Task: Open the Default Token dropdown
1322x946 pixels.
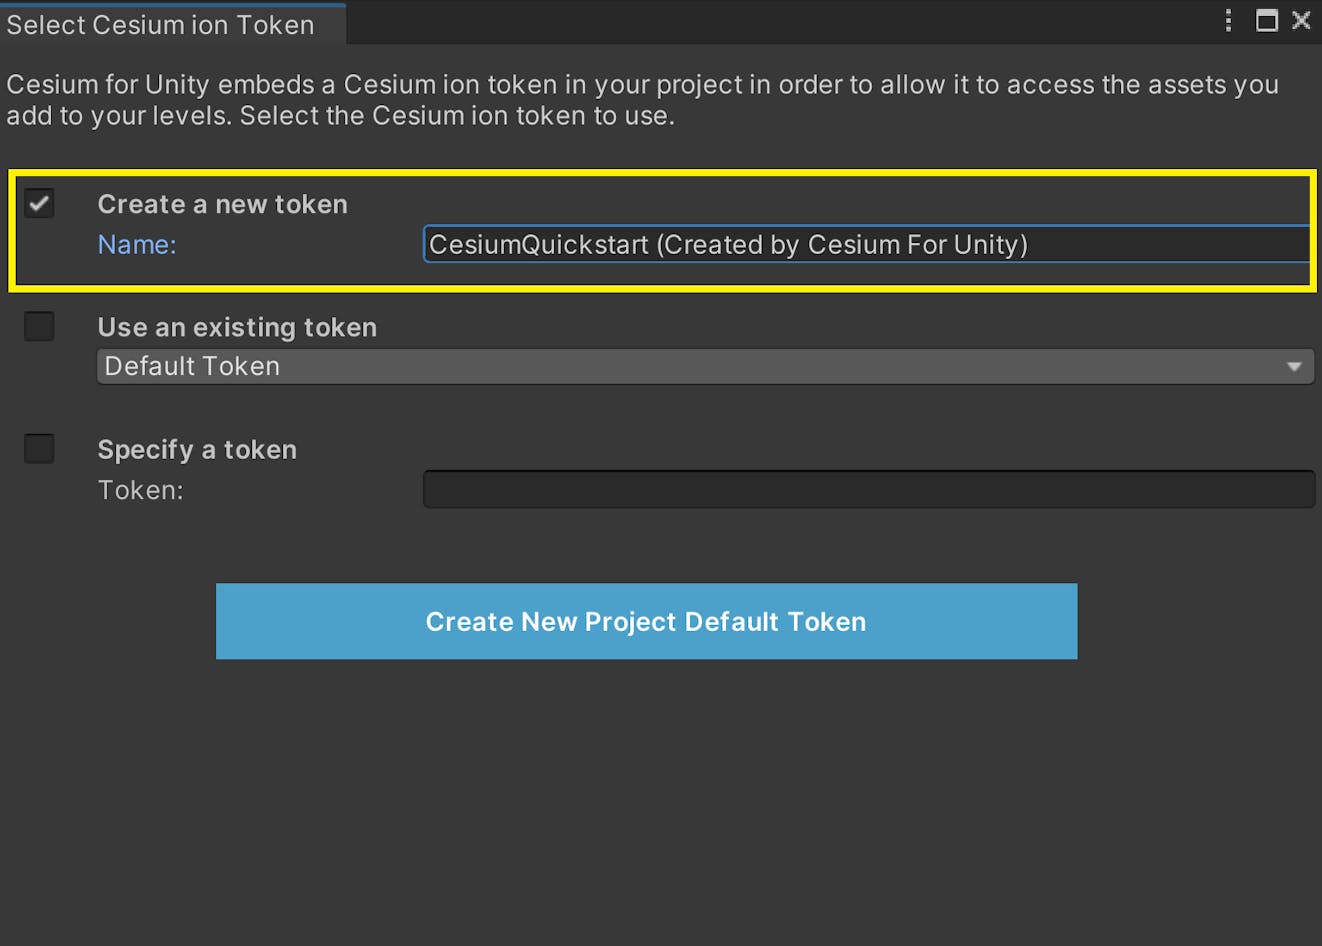Action: click(700, 366)
